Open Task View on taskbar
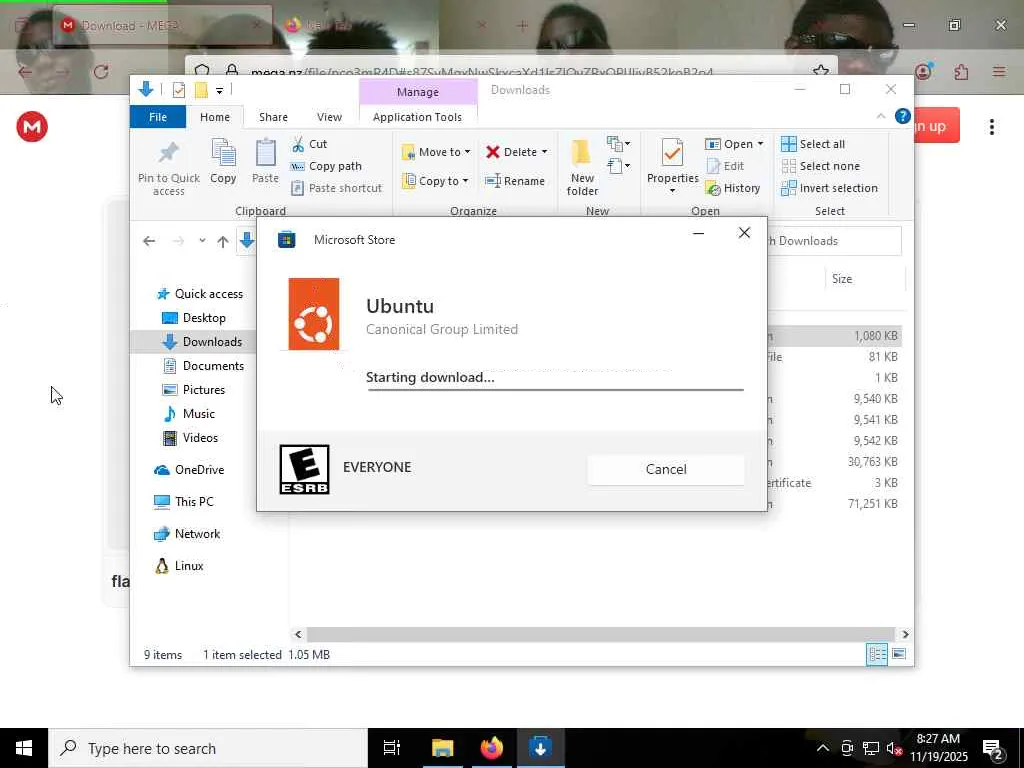 pos(392,748)
